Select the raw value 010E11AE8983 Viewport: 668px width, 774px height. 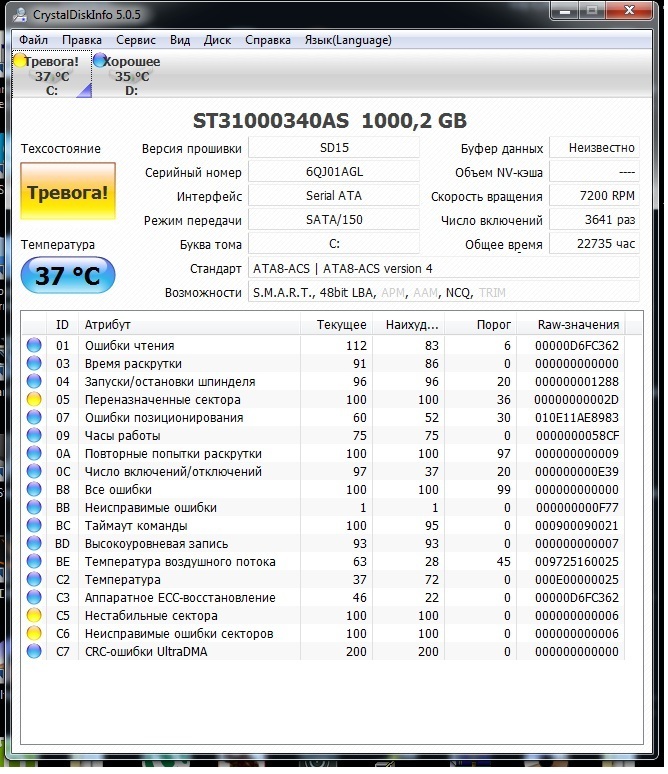pyautogui.click(x=577, y=418)
